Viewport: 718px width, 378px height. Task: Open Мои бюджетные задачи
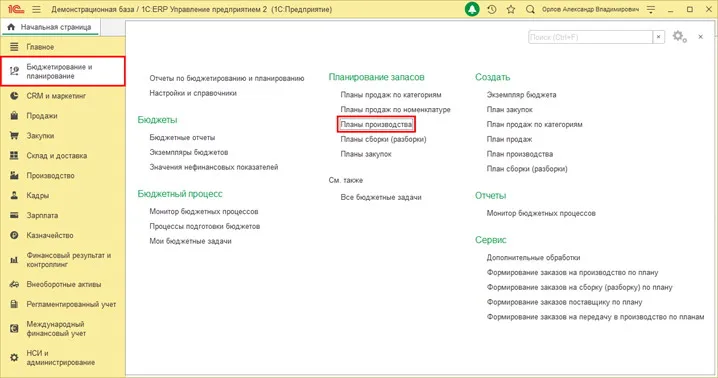pyautogui.click(x=190, y=241)
